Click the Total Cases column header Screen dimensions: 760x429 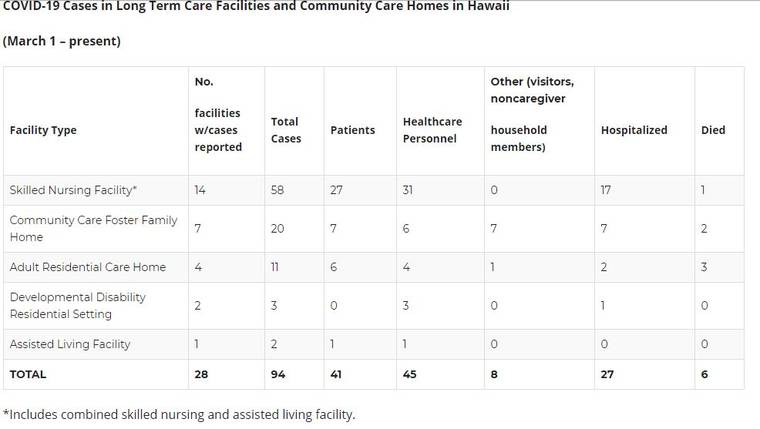tap(286, 130)
